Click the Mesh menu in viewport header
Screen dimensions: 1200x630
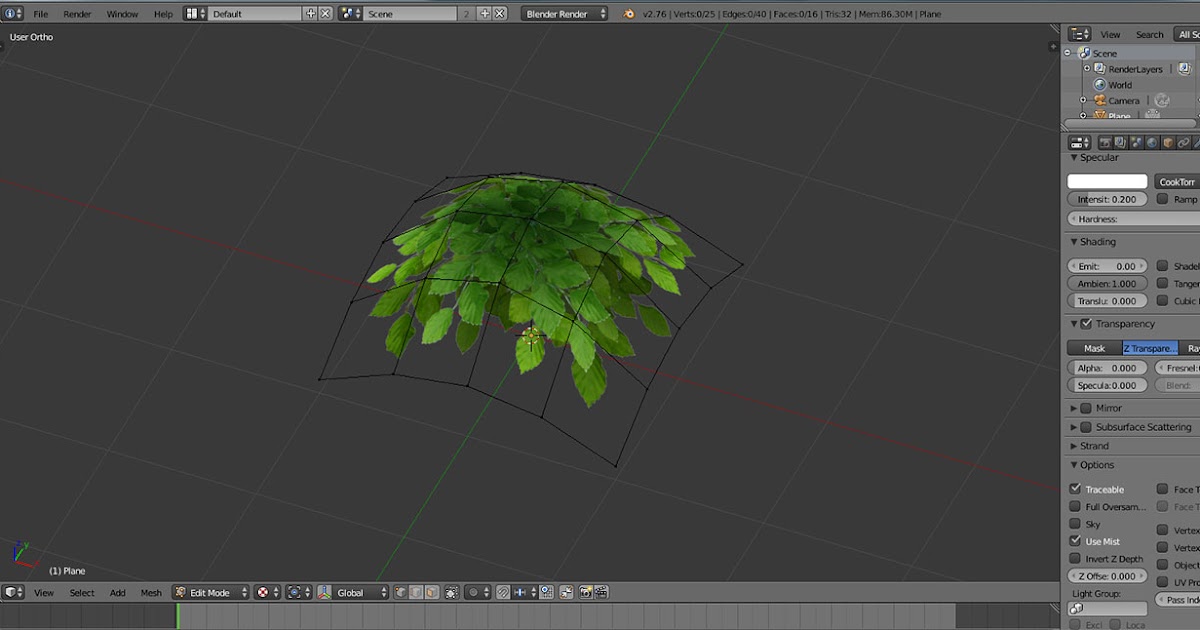pyautogui.click(x=150, y=592)
